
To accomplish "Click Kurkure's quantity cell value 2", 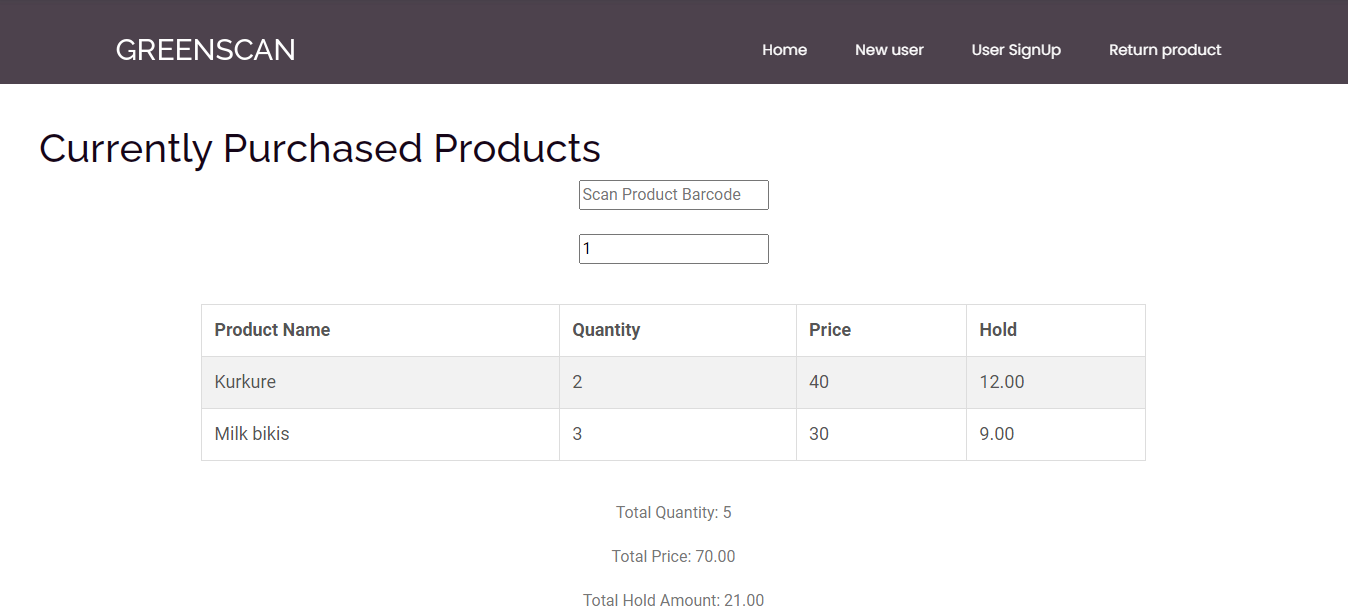I will [577, 382].
